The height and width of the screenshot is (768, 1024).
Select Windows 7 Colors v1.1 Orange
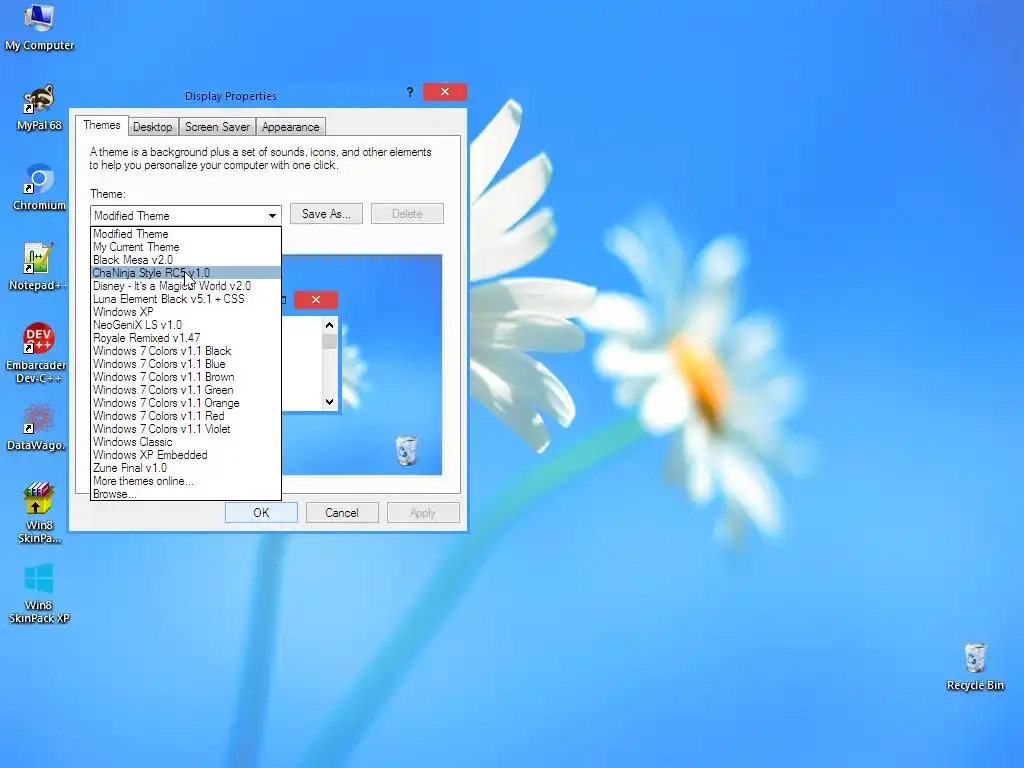tap(186, 404)
